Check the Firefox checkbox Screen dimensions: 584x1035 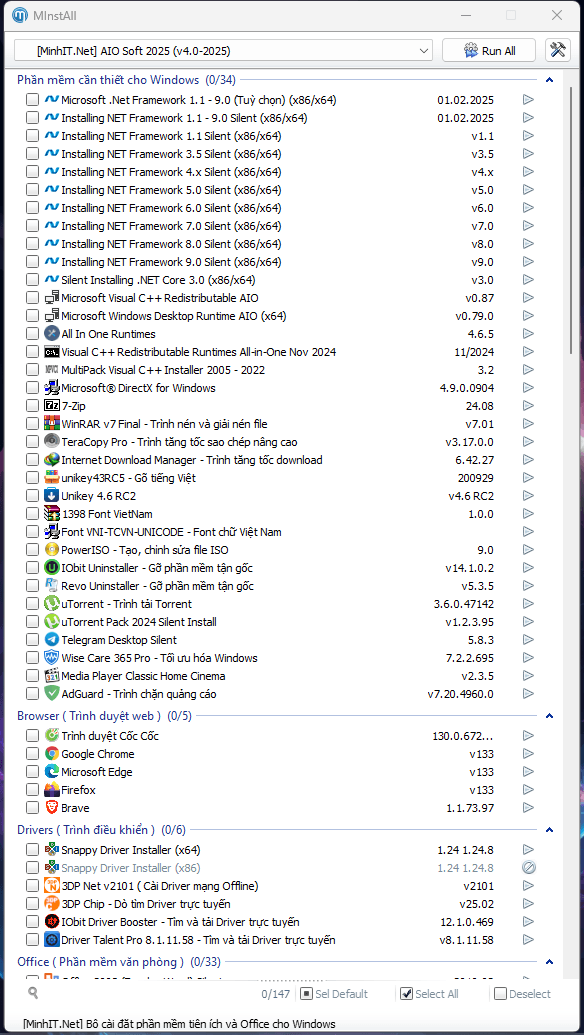point(32,789)
